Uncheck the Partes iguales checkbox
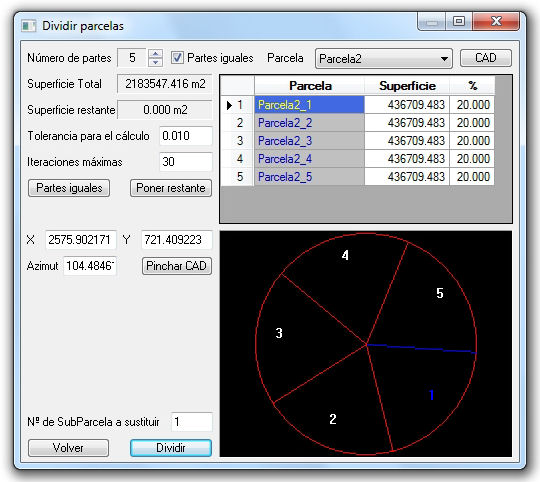 point(177,57)
